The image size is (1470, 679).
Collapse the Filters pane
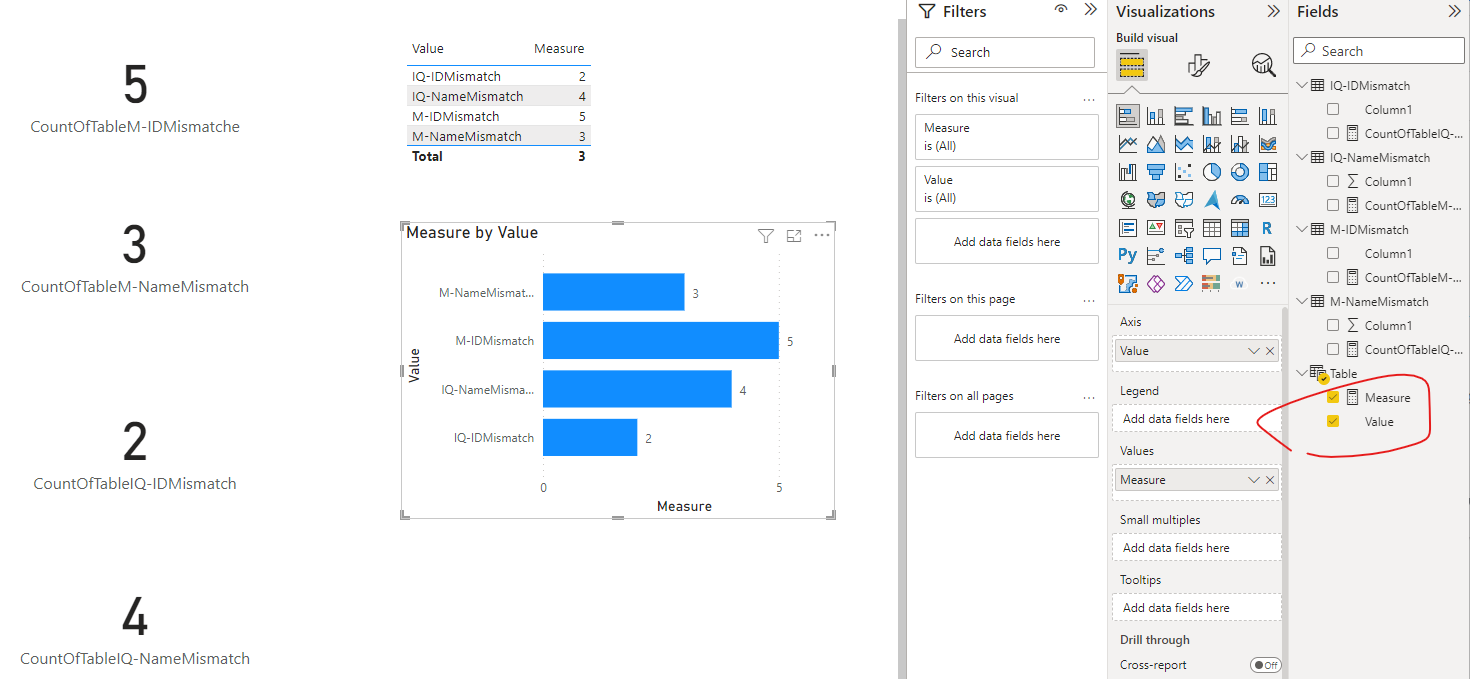click(1090, 10)
